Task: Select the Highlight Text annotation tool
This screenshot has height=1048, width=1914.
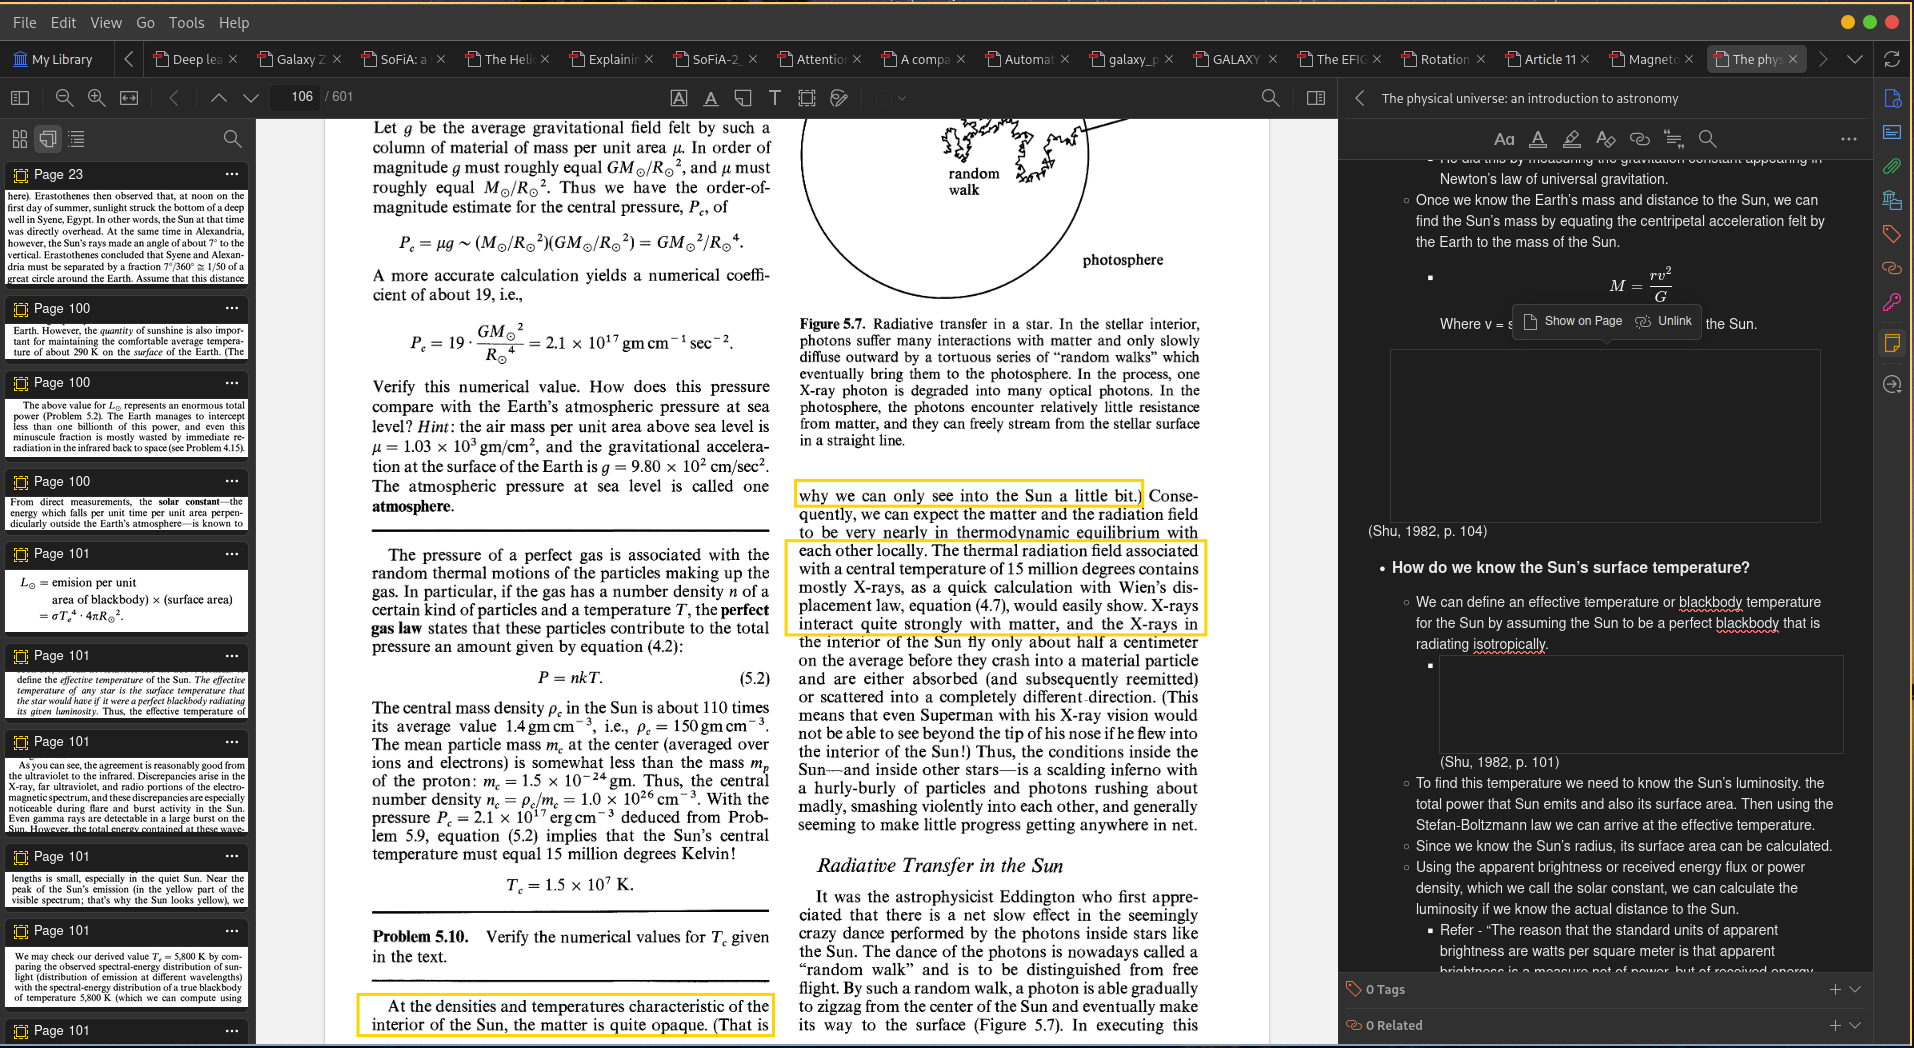Action: tap(679, 97)
